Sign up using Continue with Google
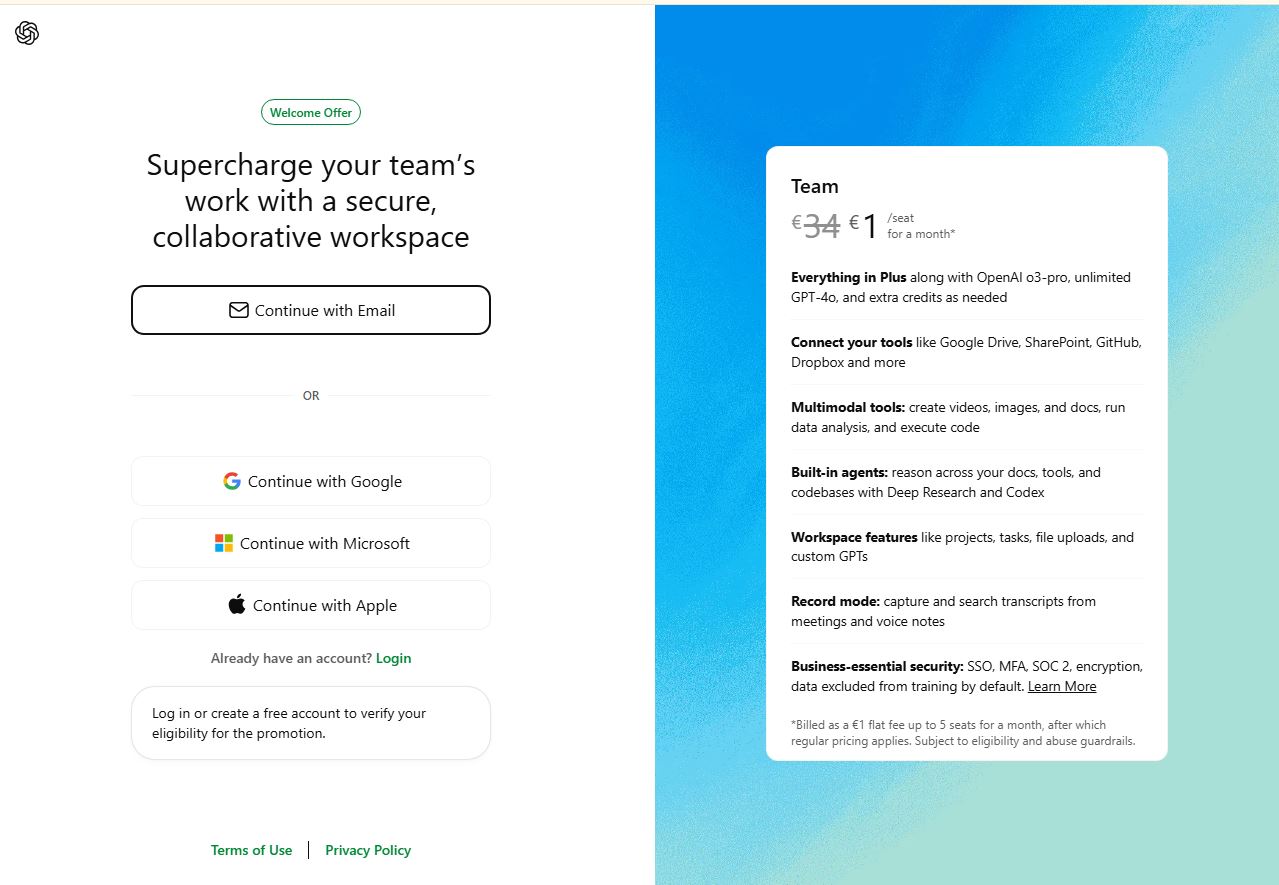This screenshot has width=1279, height=885. click(x=311, y=481)
